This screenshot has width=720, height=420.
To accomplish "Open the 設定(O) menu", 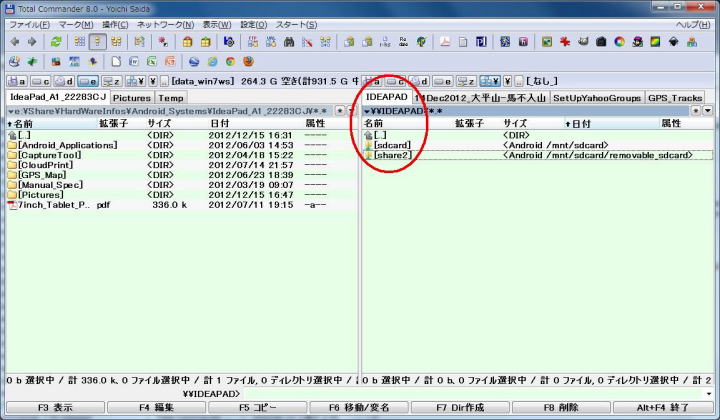I will click(253, 25).
